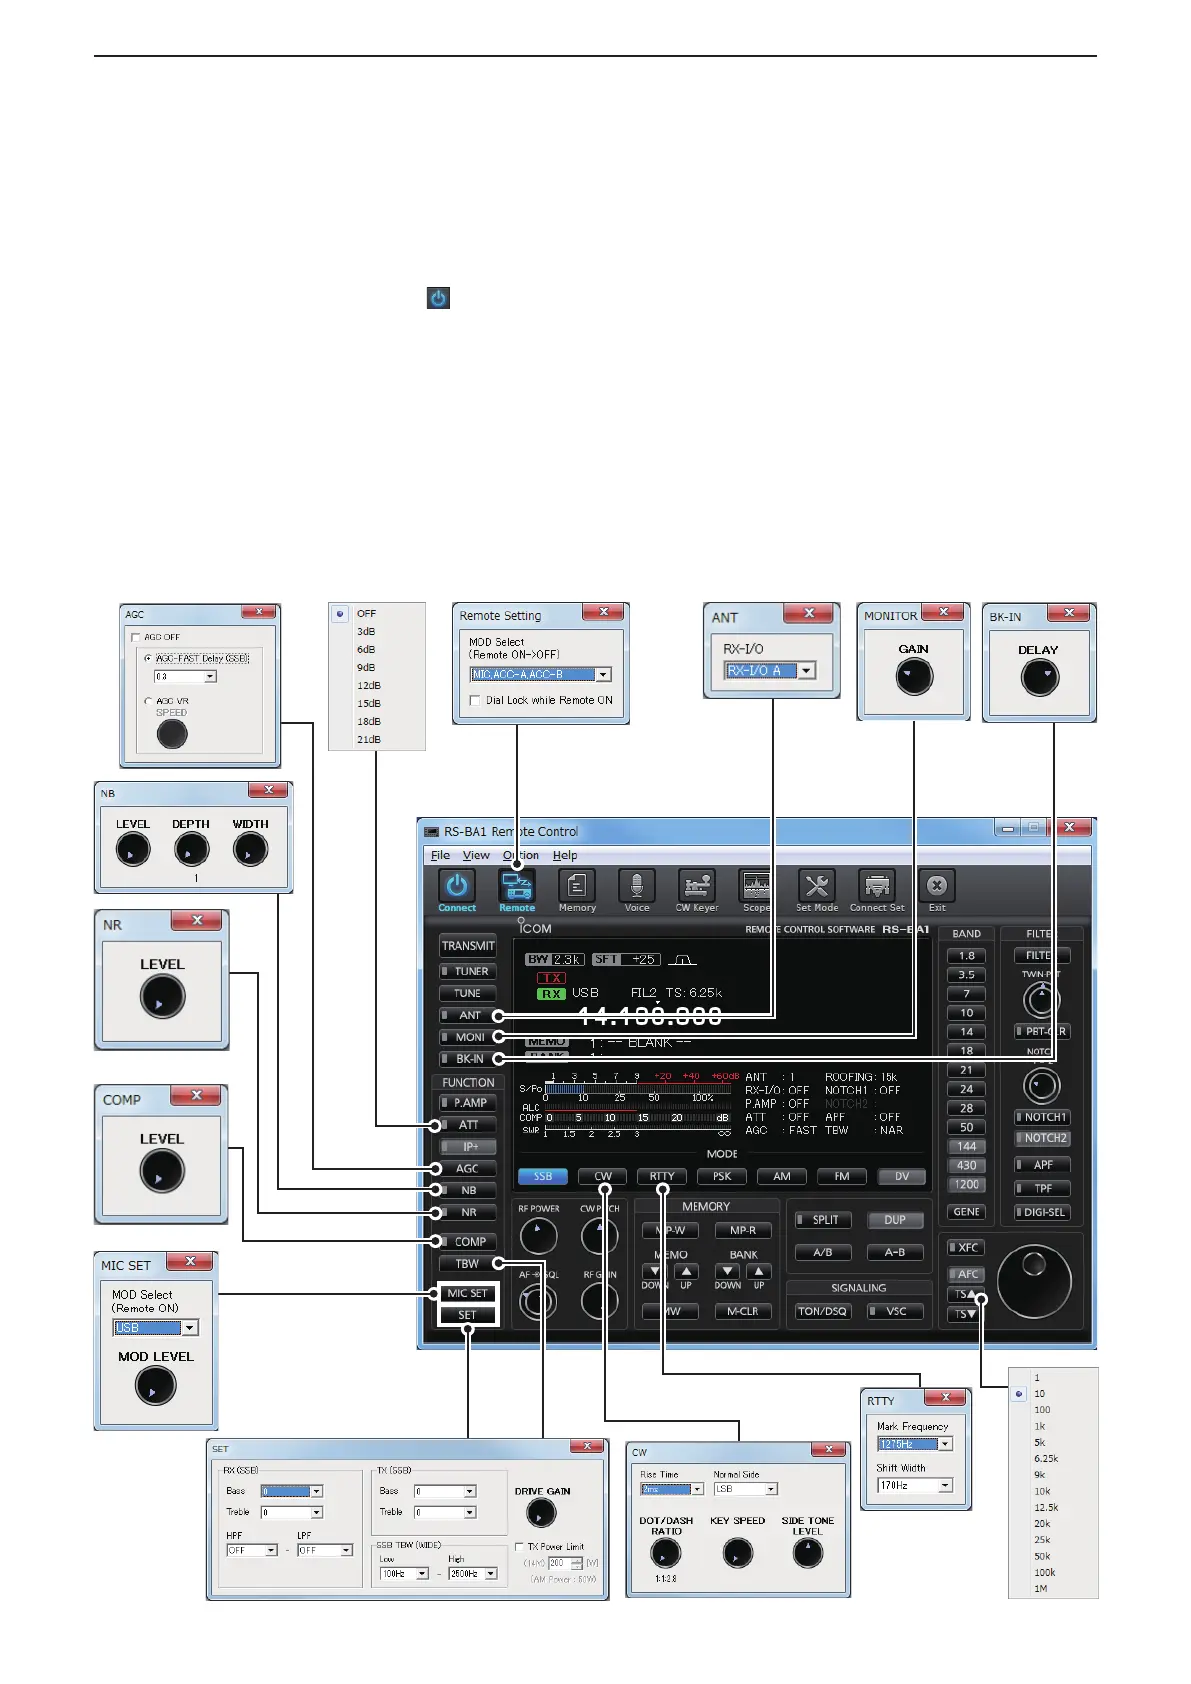Select 12dB in attenuator list

(369, 686)
